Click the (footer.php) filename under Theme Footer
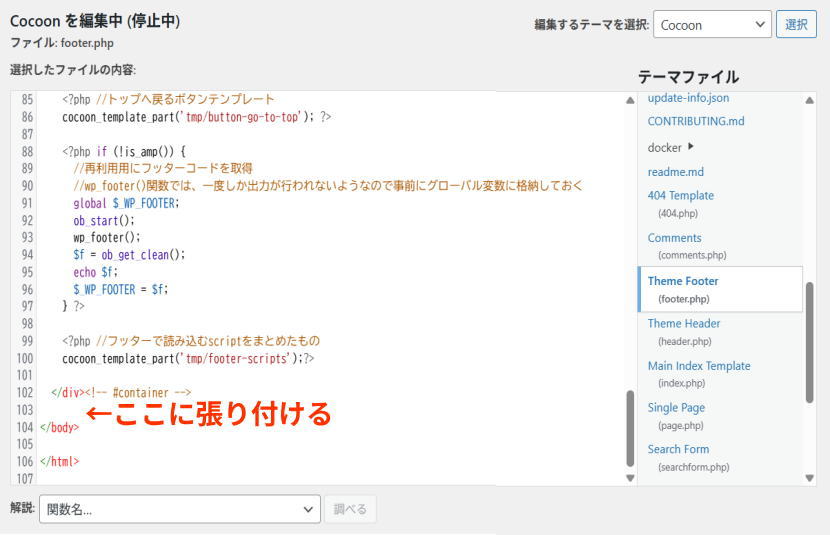 pyautogui.click(x=683, y=300)
